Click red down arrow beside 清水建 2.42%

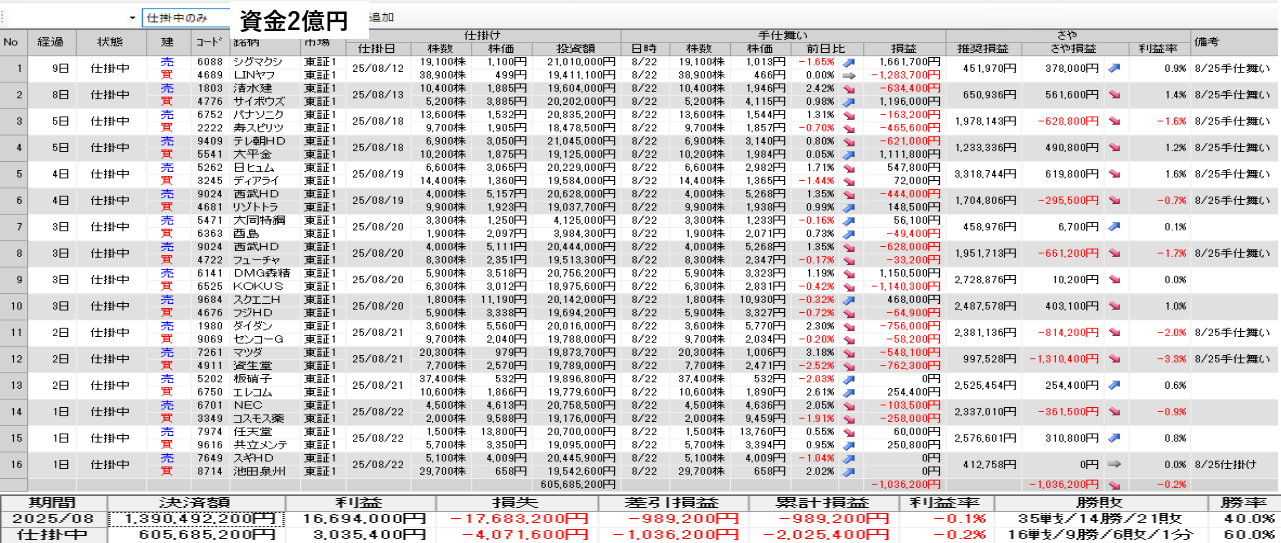[x=849, y=88]
